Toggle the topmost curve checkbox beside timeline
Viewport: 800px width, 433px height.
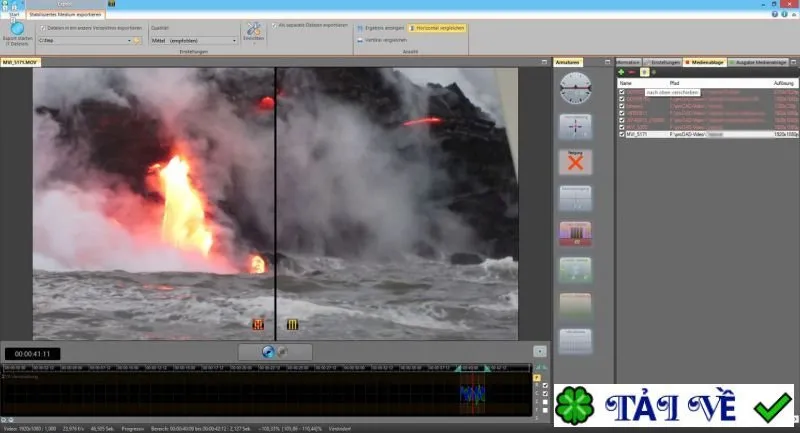[x=545, y=386]
